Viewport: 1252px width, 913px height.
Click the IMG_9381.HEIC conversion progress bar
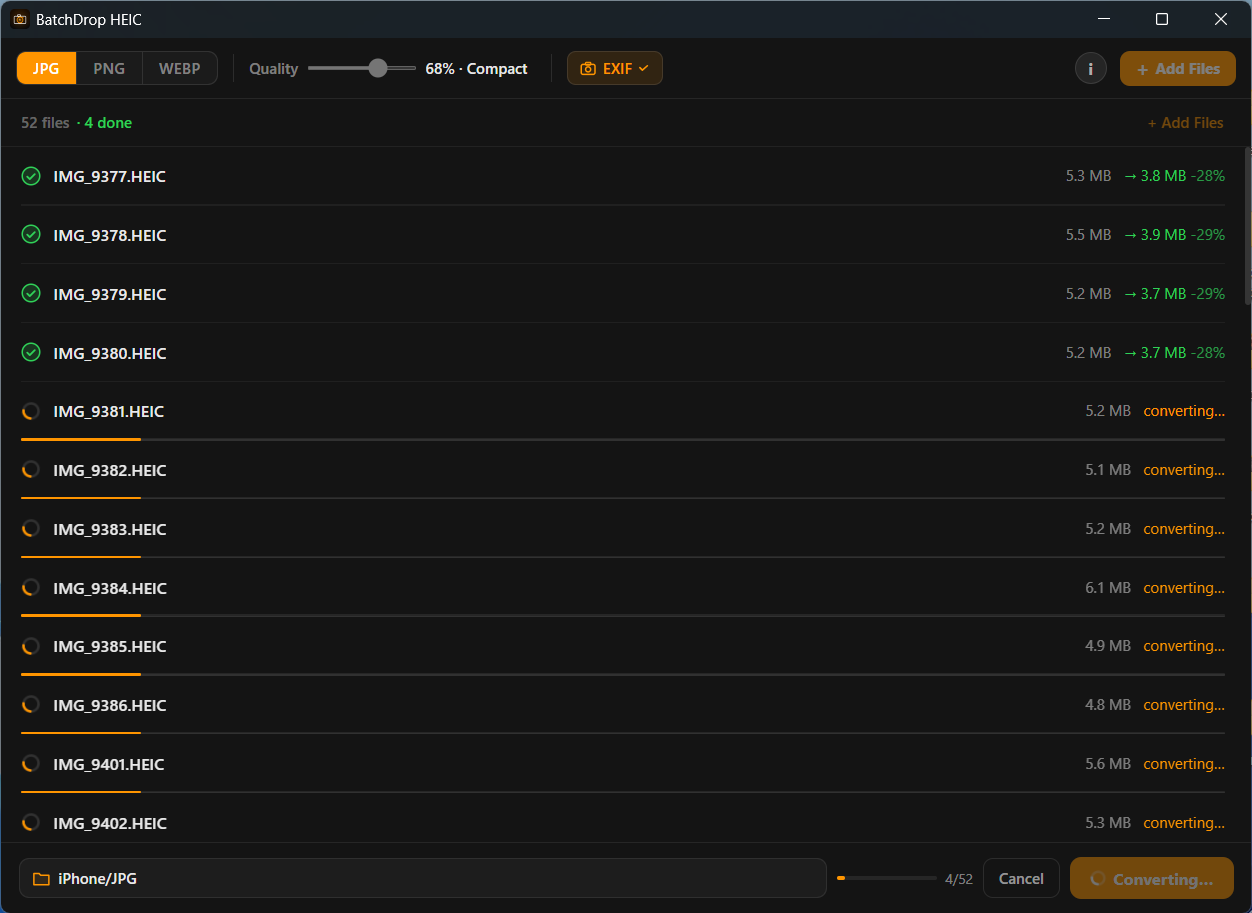pos(623,439)
